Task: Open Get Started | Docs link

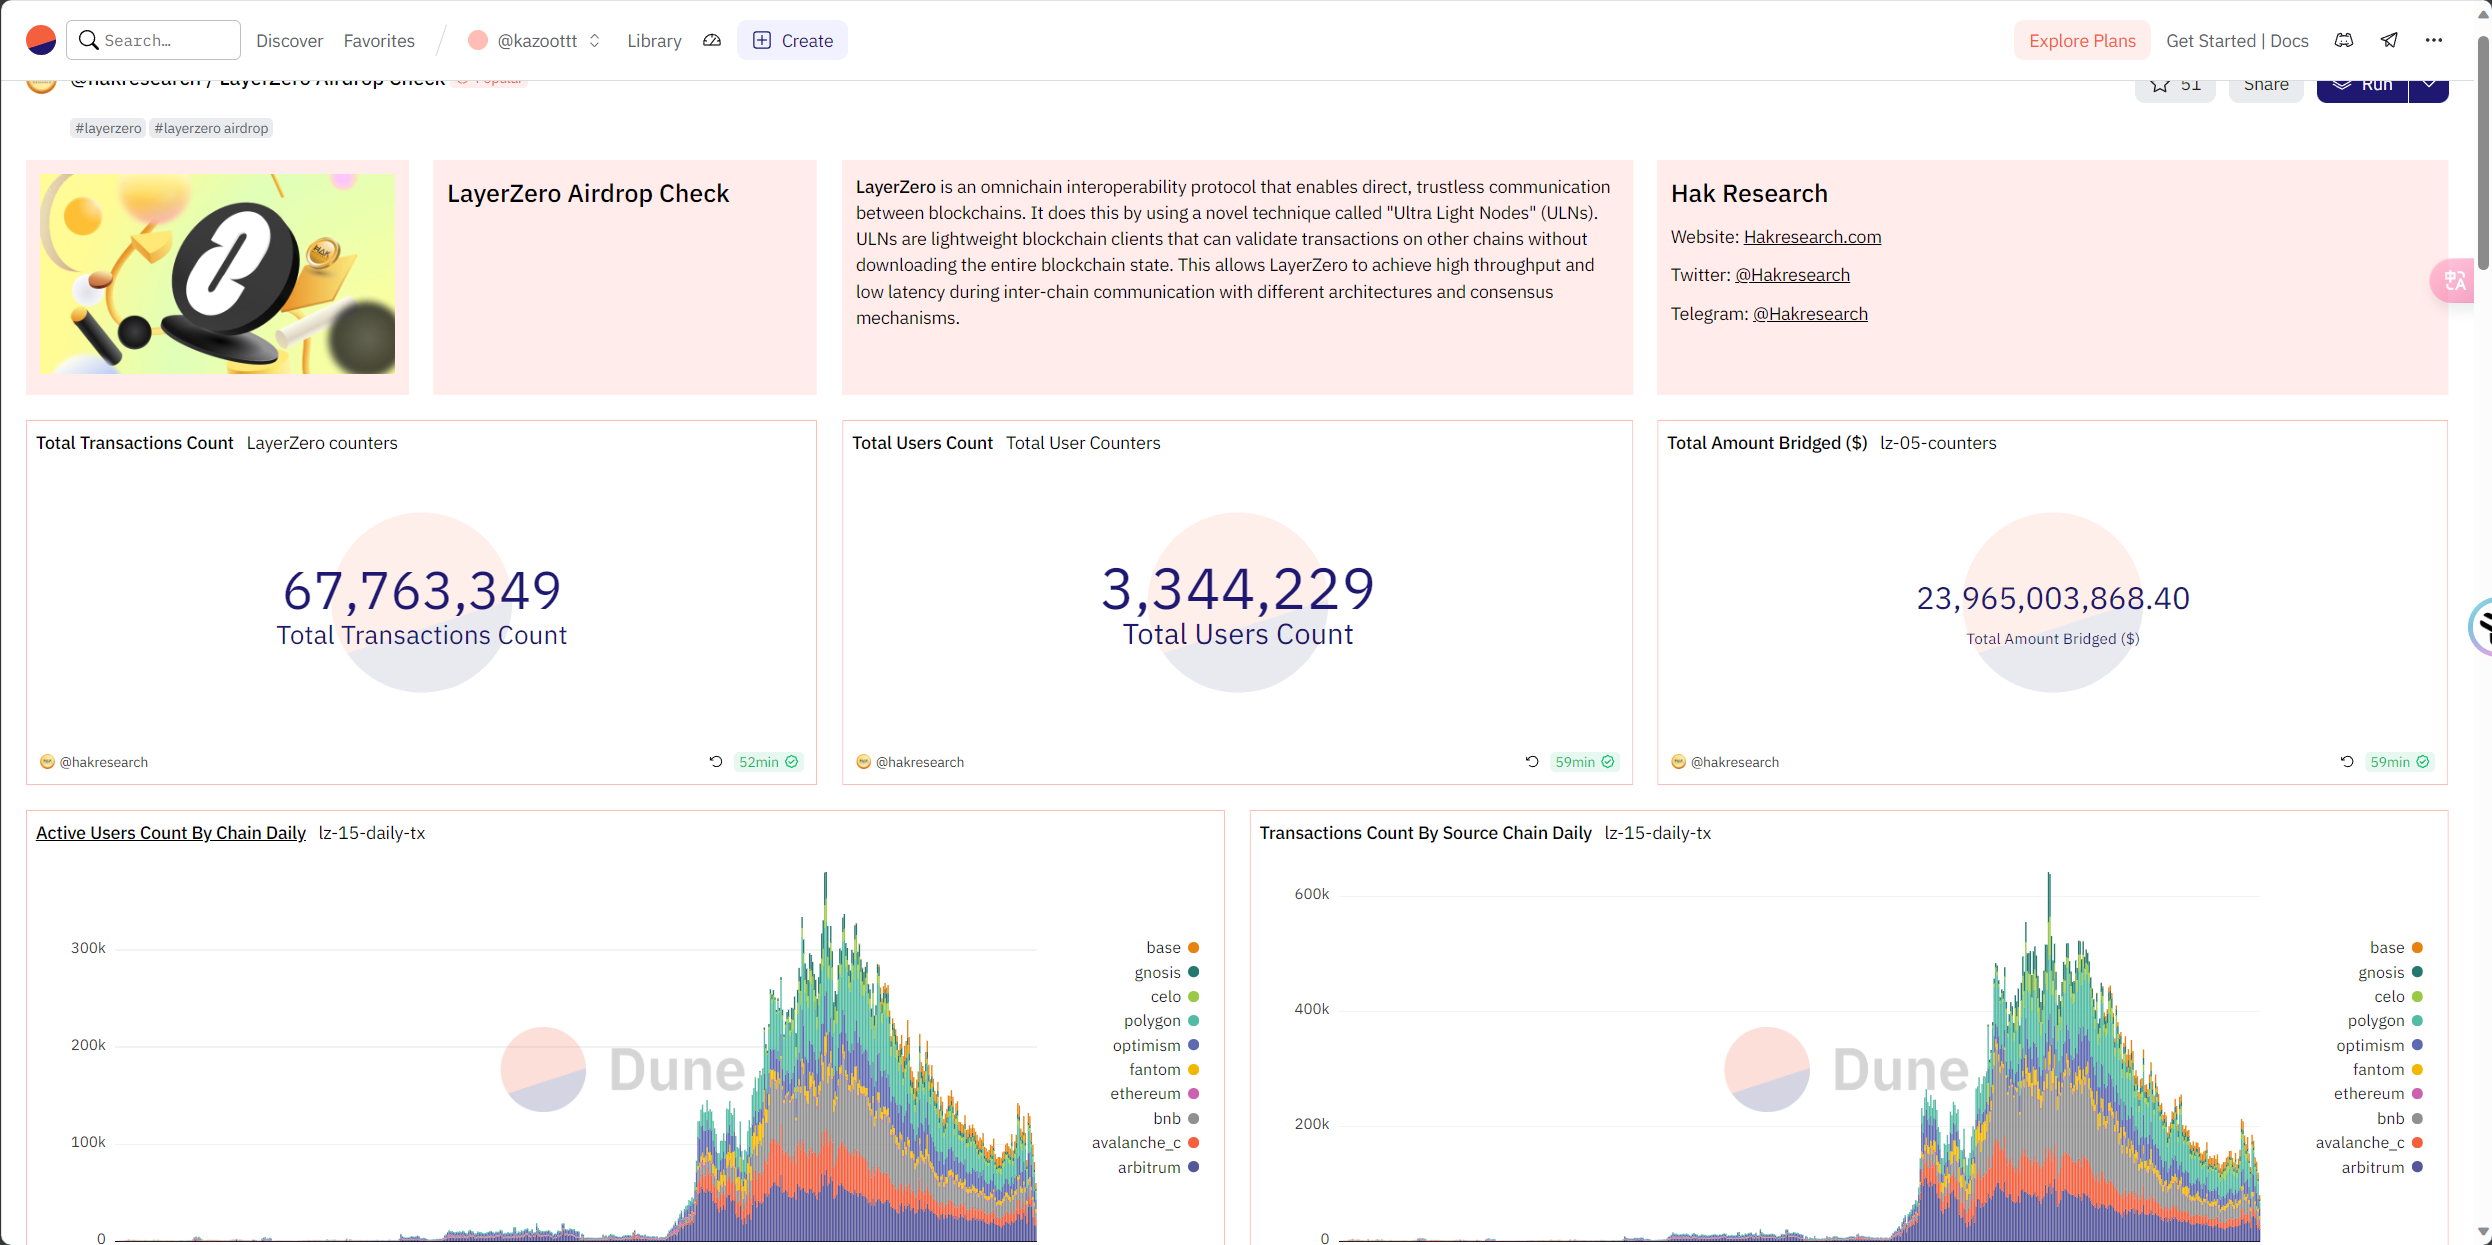Action: (x=2237, y=41)
